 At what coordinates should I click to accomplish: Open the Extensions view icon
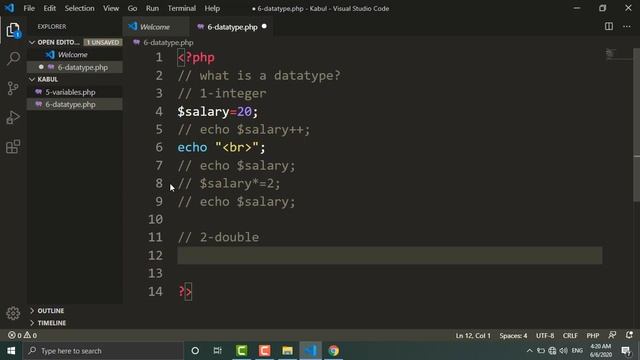tap(13, 147)
